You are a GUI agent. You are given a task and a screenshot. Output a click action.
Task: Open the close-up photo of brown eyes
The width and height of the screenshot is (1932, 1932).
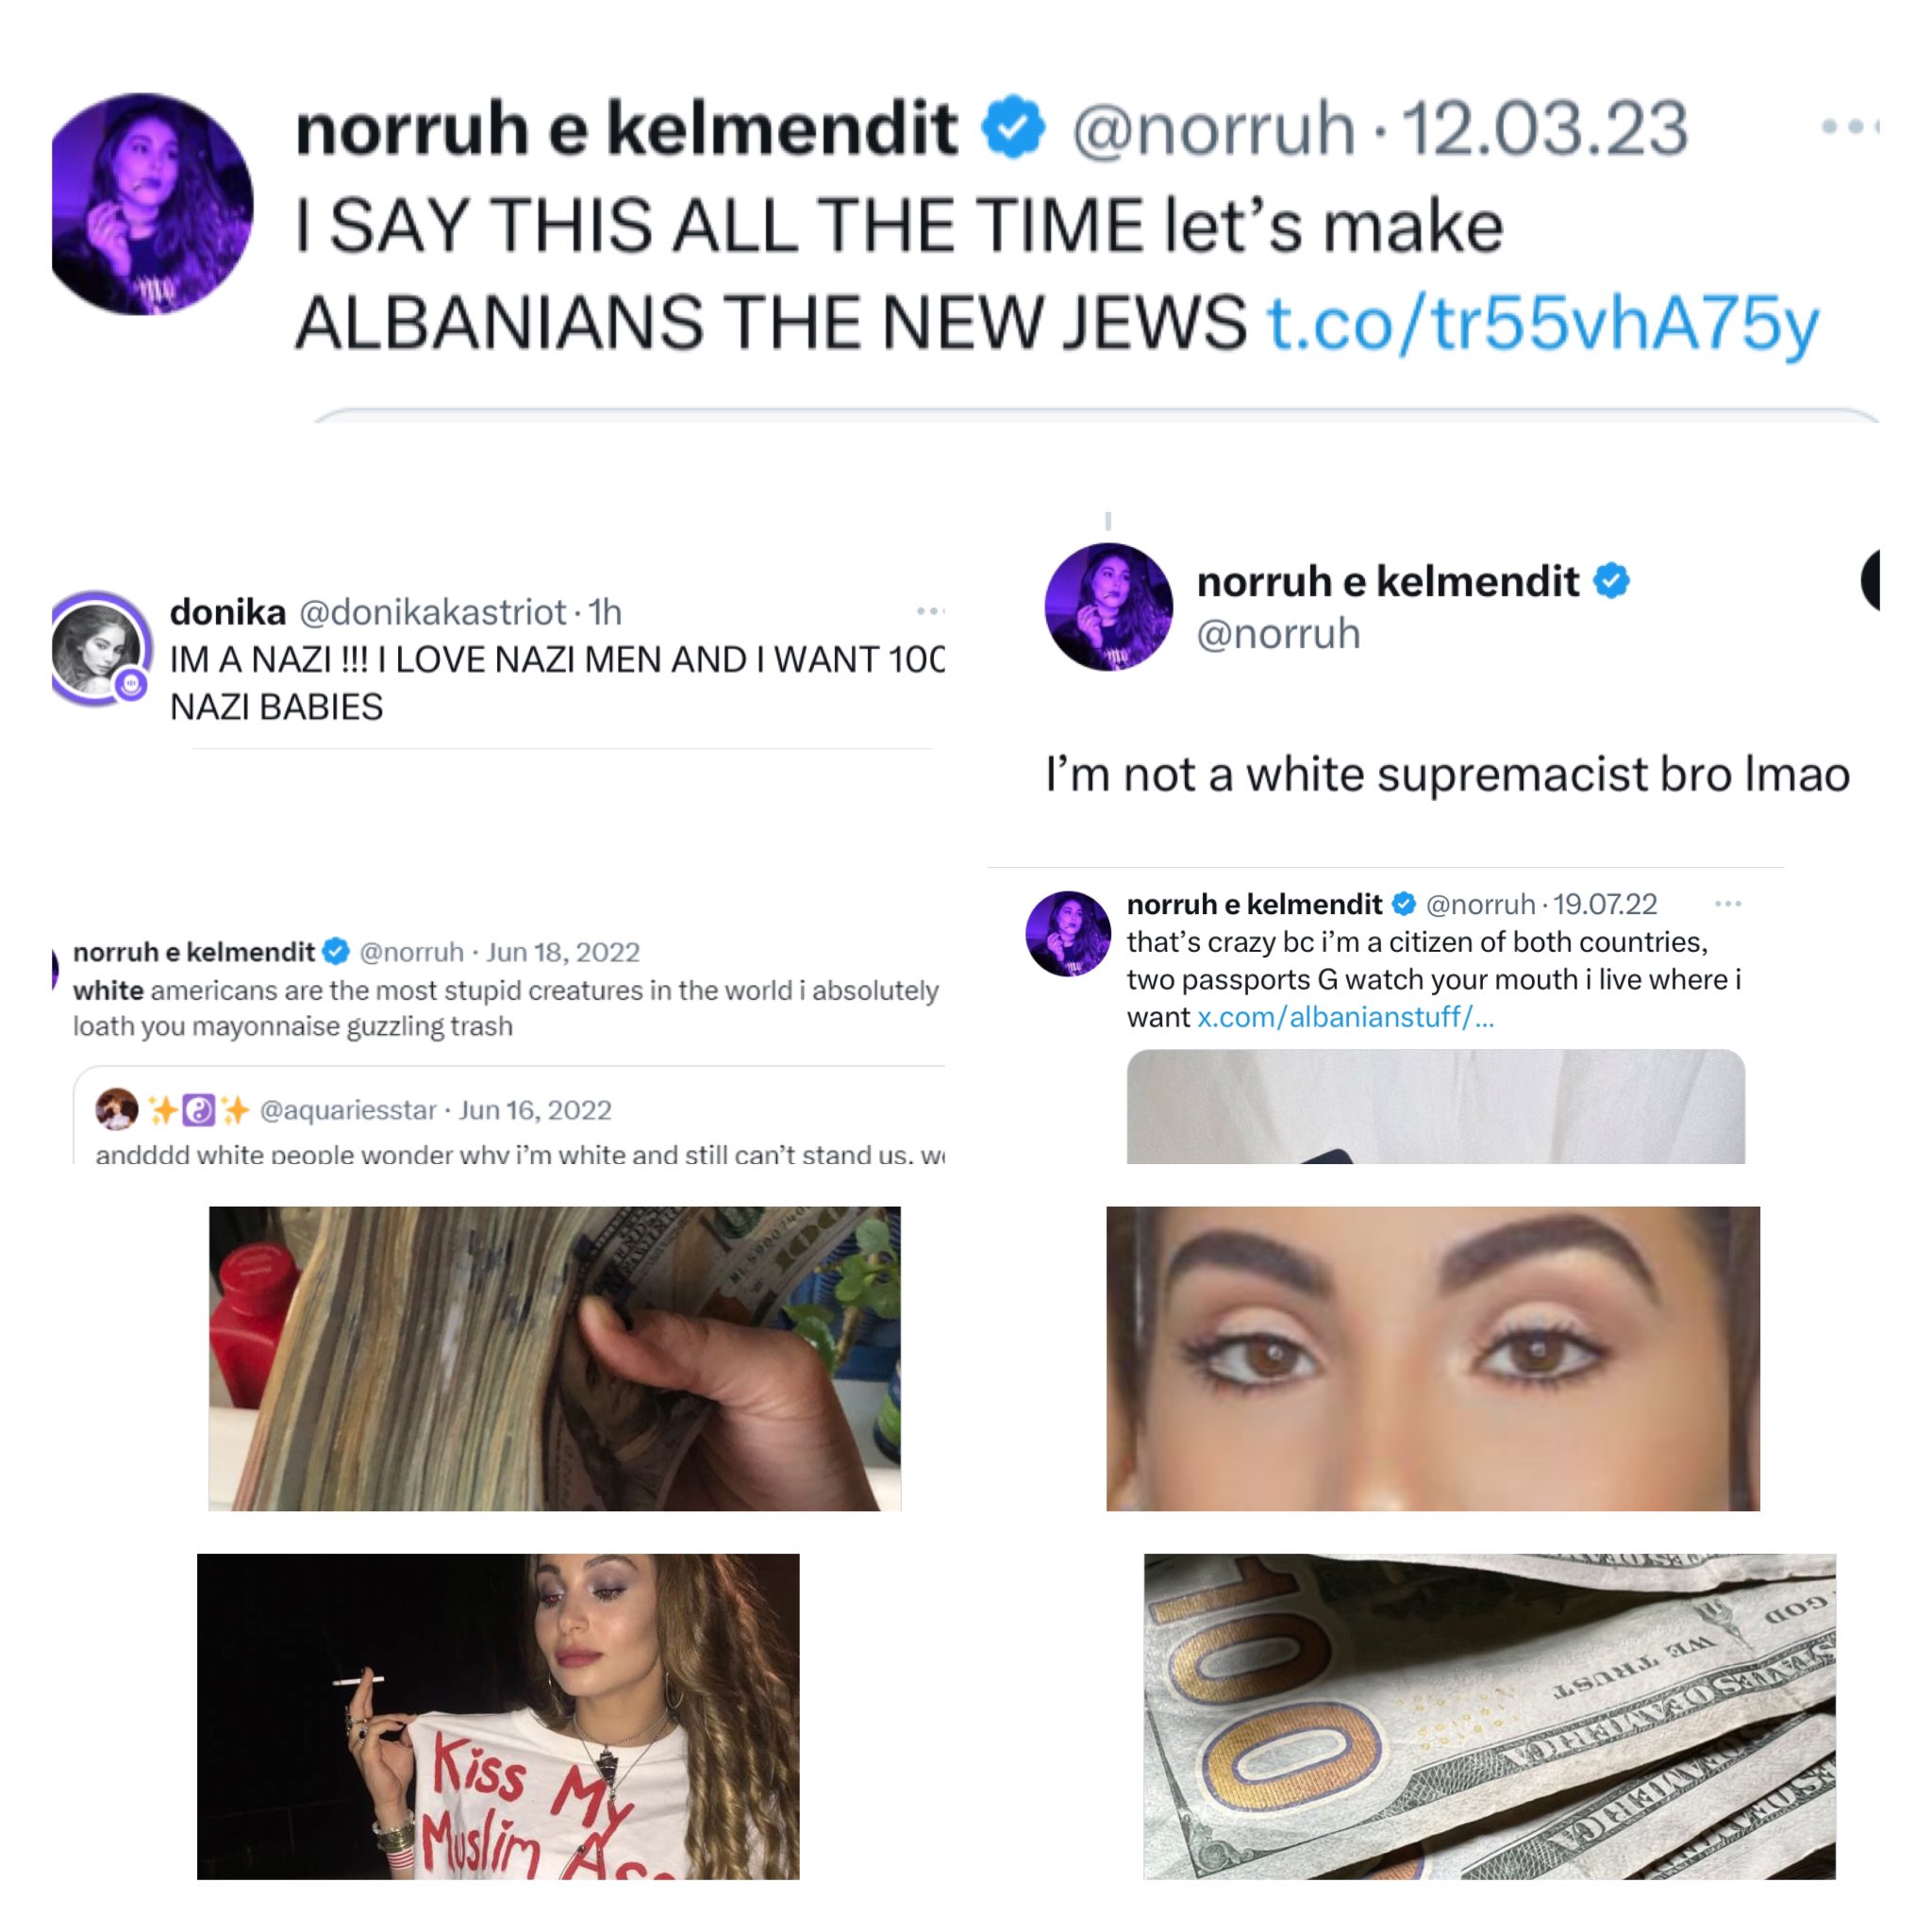coord(1433,1358)
